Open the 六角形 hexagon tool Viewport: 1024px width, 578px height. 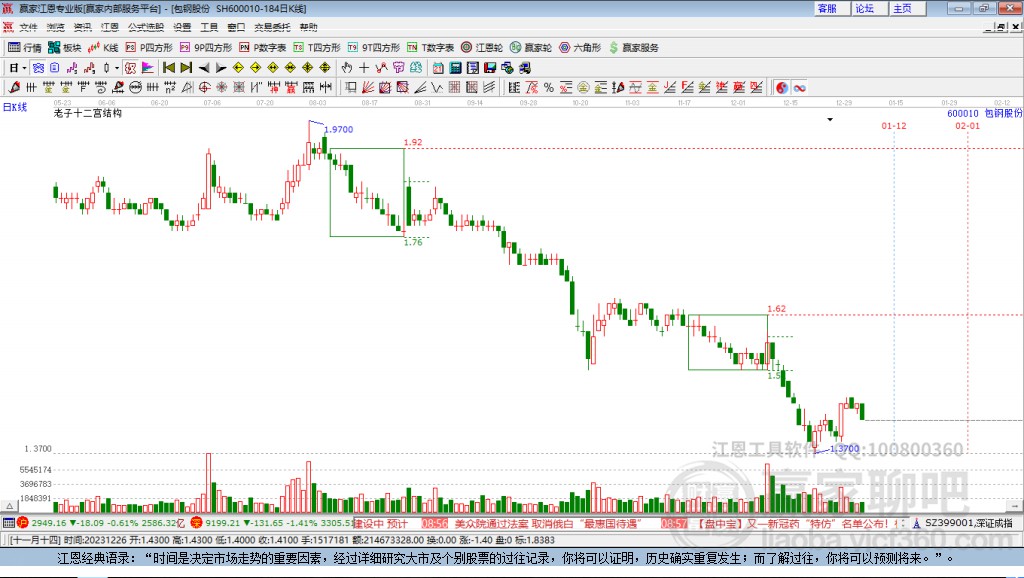tap(580, 48)
